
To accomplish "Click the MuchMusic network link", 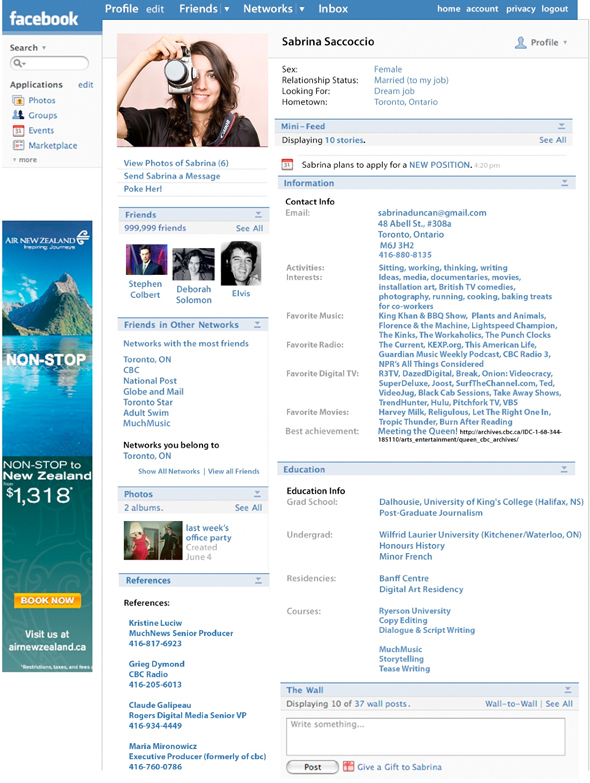I will (x=147, y=423).
